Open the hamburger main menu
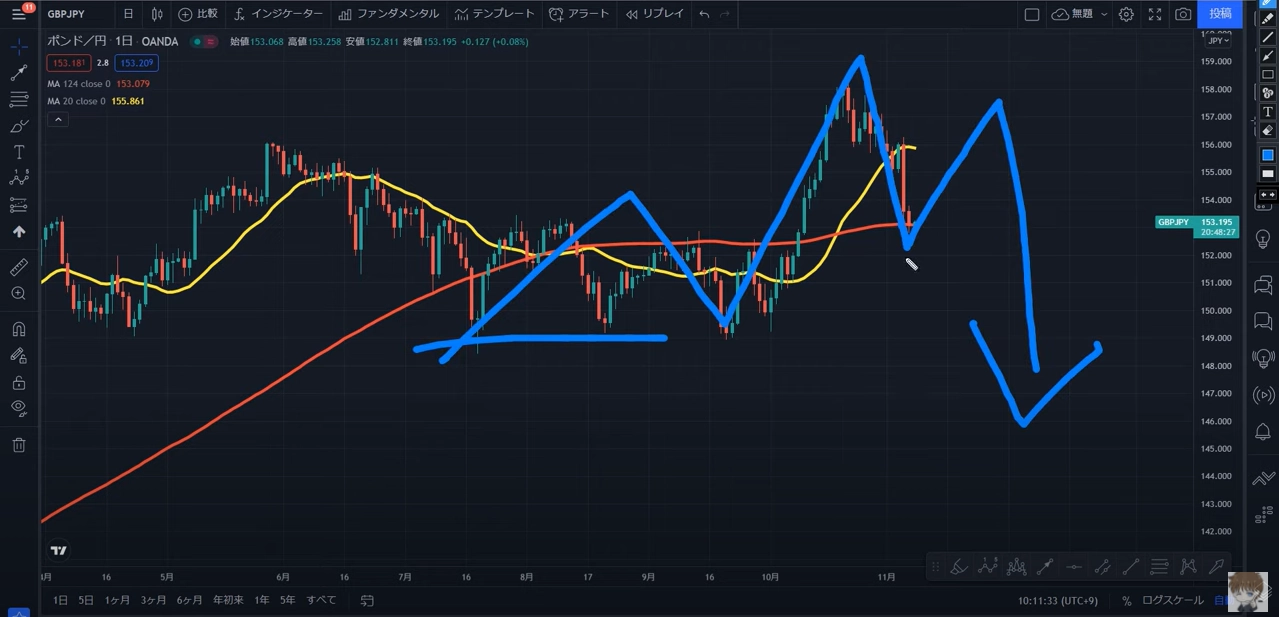Screen dimensions: 1279x617 (18, 14)
